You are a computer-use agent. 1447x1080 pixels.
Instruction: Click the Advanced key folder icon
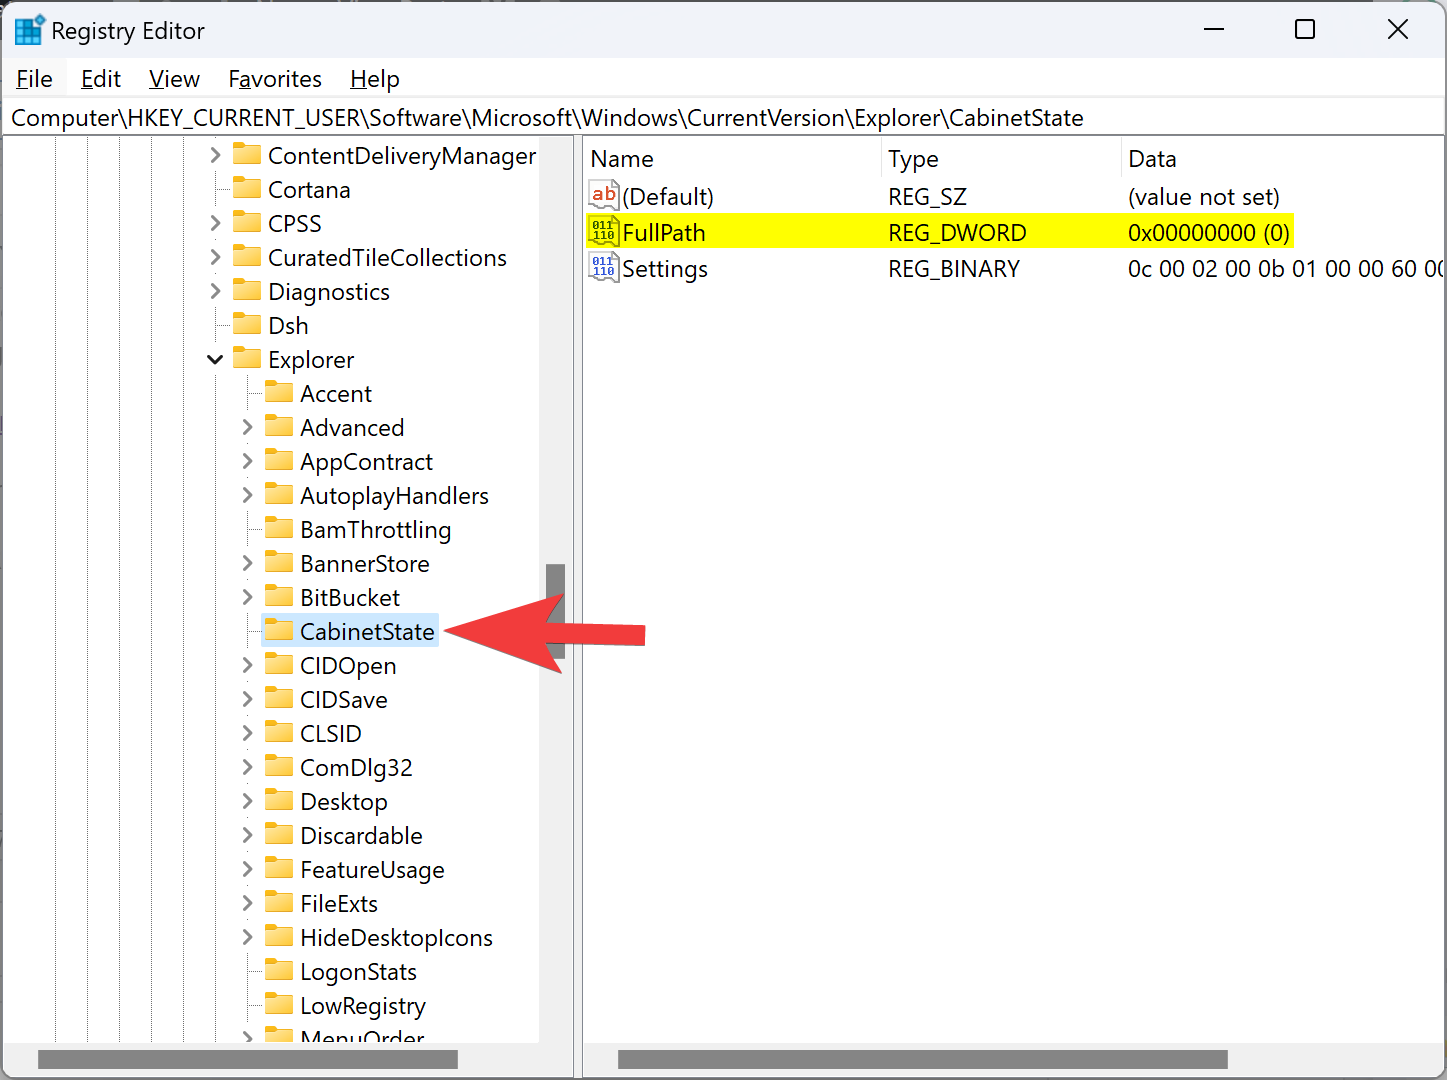coord(279,427)
